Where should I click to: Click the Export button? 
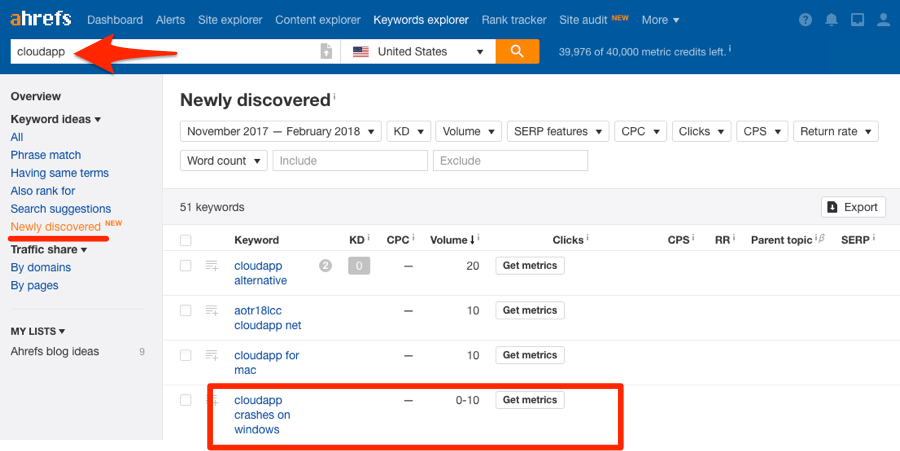(854, 207)
